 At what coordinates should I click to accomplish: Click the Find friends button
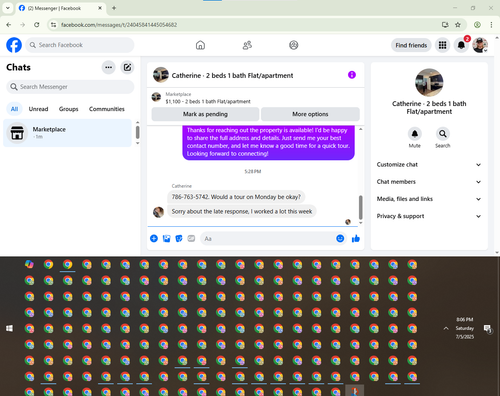point(411,45)
